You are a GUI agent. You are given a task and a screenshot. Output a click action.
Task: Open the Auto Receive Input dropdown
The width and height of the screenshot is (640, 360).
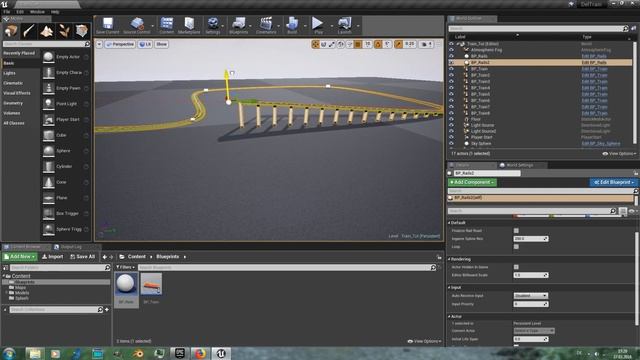click(530, 296)
